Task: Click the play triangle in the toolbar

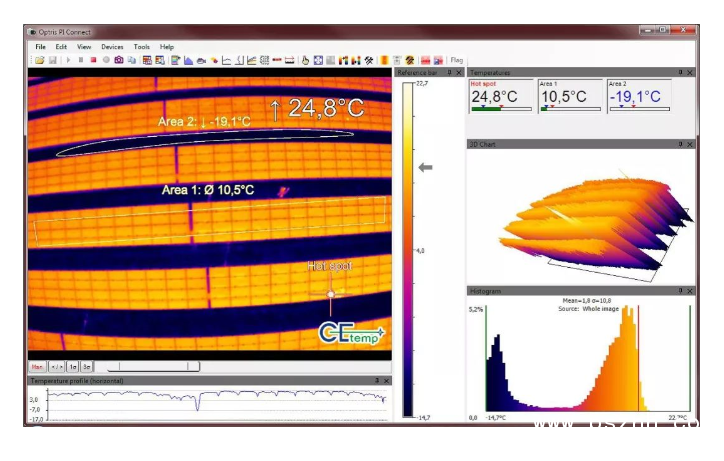Action: [68, 60]
